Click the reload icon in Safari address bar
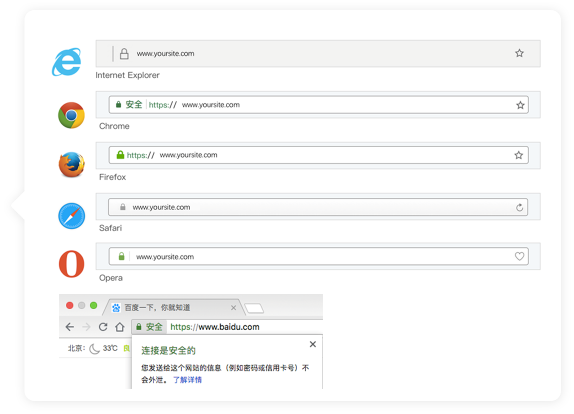This screenshot has width=574, height=414. (x=519, y=208)
